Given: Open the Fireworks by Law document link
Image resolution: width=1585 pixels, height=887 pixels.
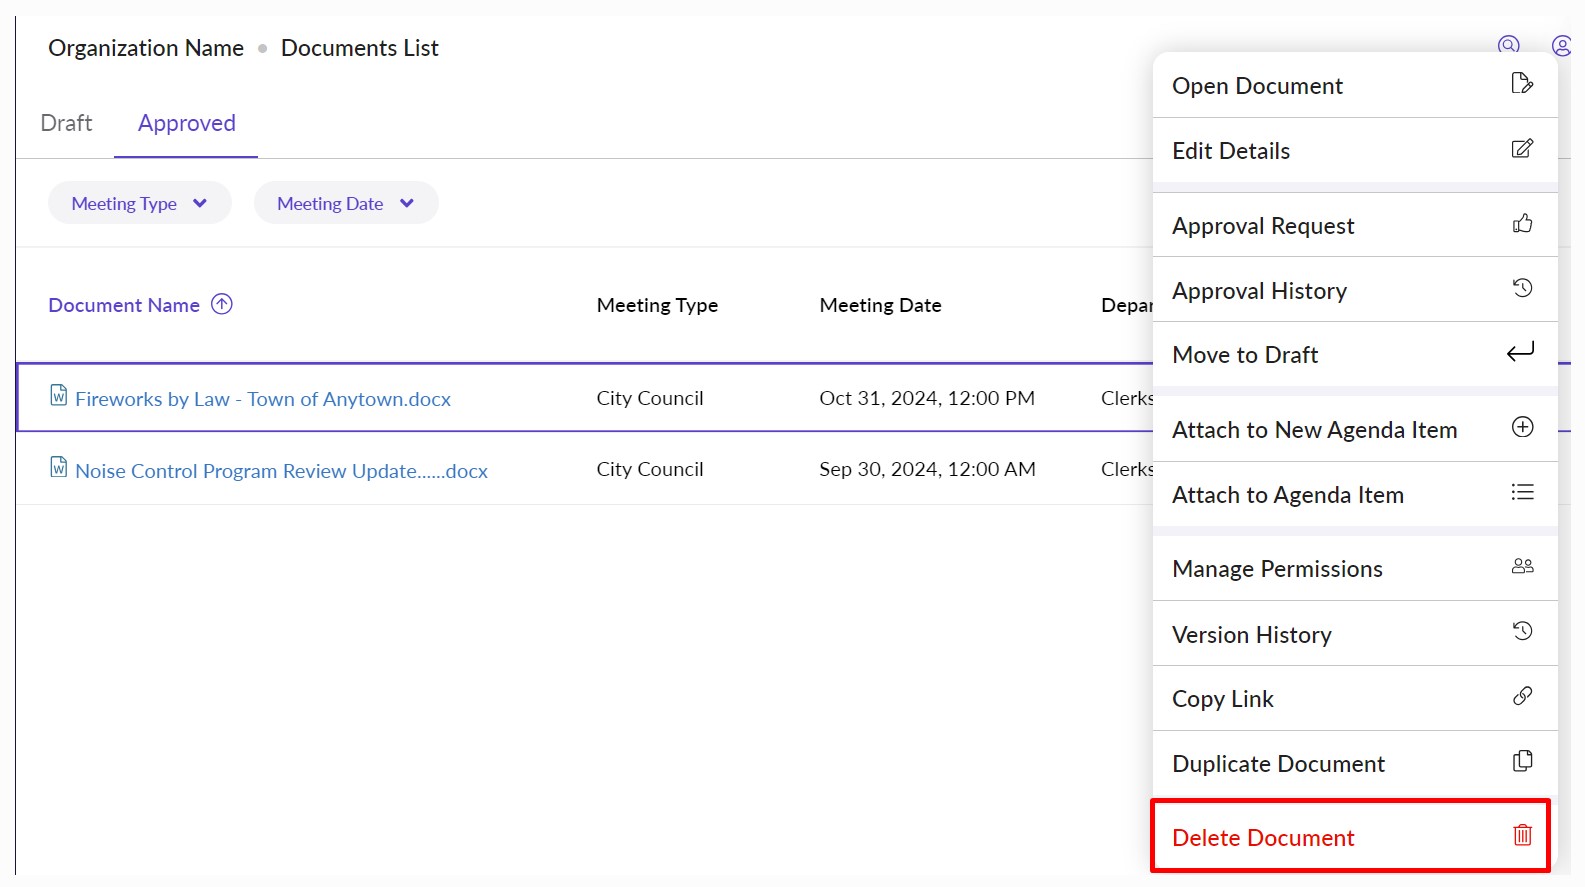Looking at the screenshot, I should [x=263, y=399].
